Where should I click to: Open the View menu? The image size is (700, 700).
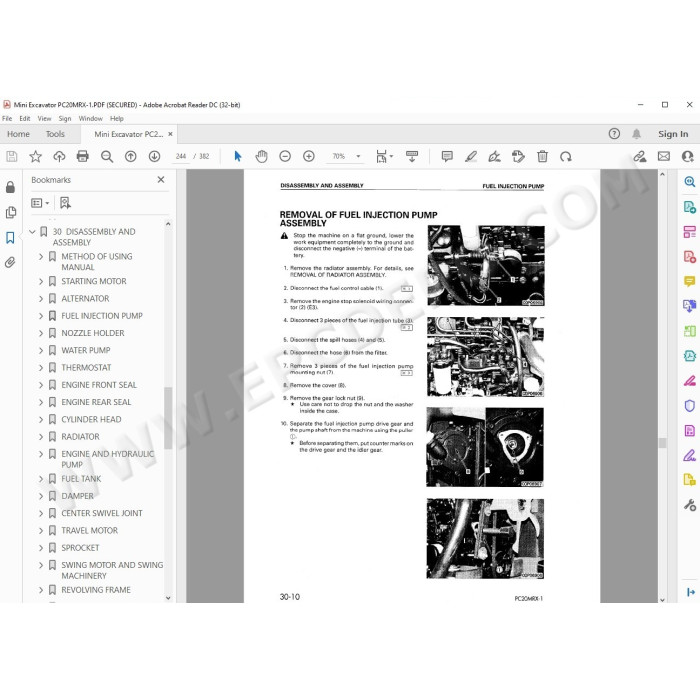[x=44, y=119]
